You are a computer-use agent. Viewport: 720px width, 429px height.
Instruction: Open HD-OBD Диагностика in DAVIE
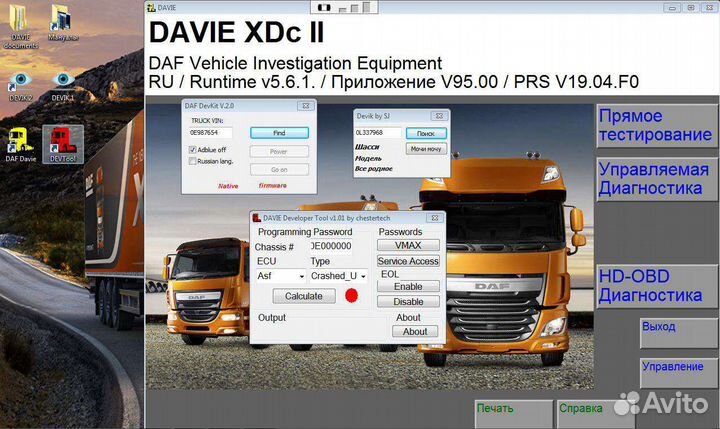[657, 286]
